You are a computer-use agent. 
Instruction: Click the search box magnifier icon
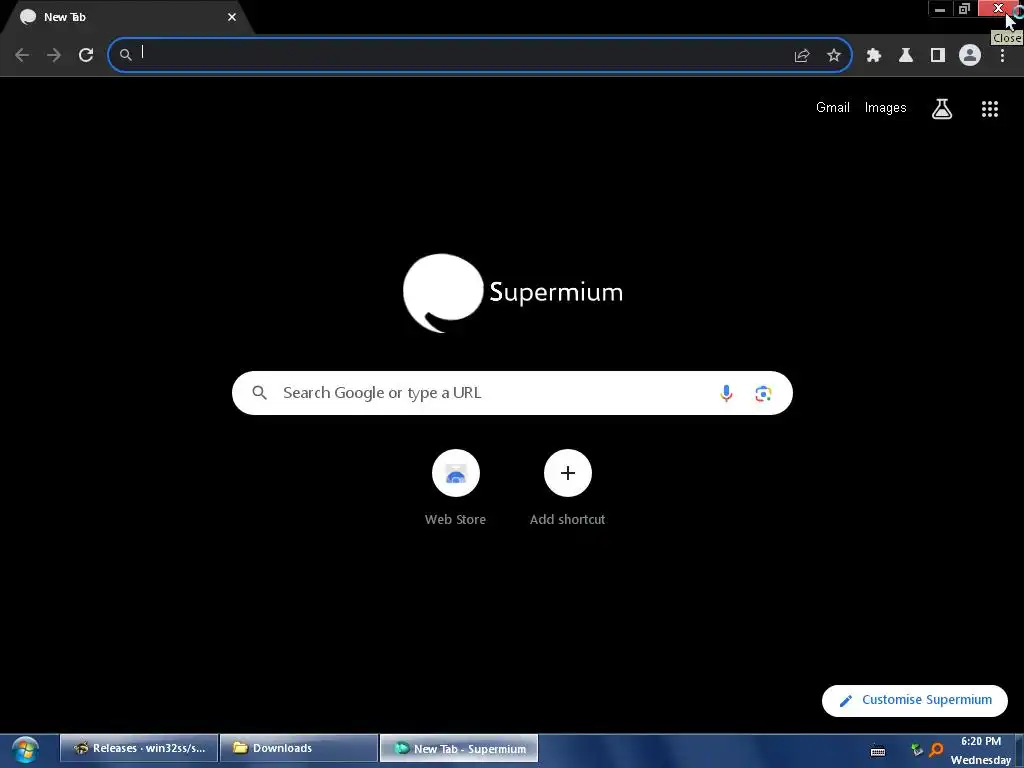(259, 392)
